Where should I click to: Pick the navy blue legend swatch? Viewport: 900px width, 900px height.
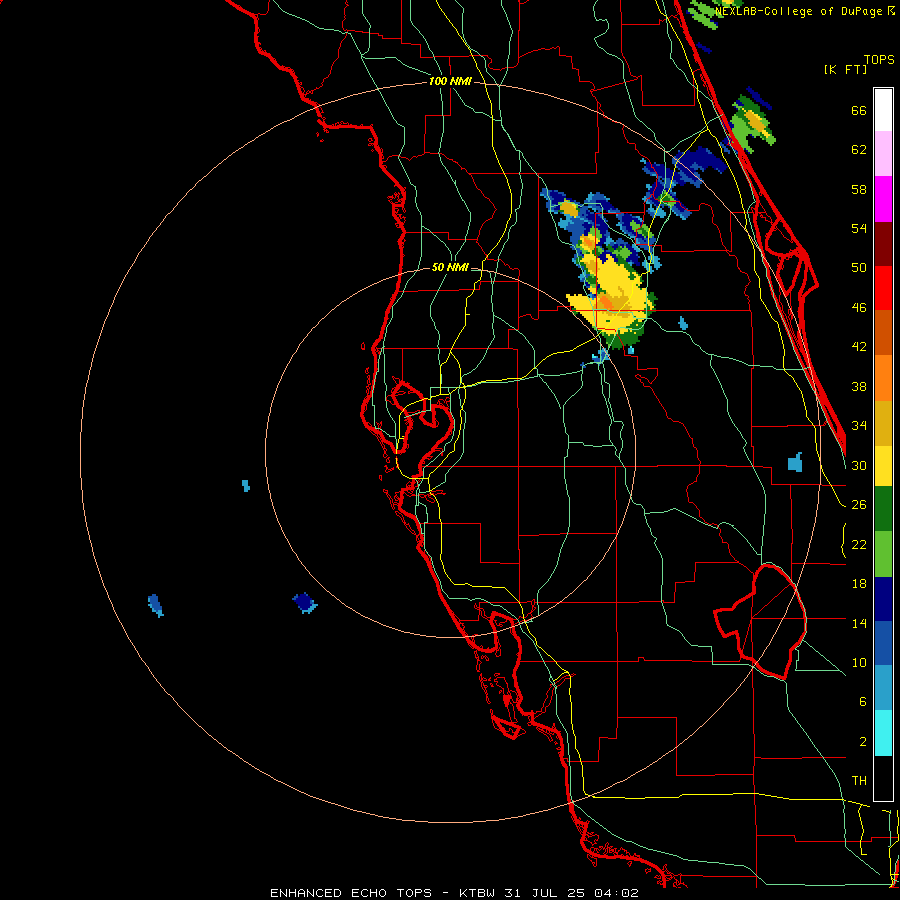coord(883,599)
